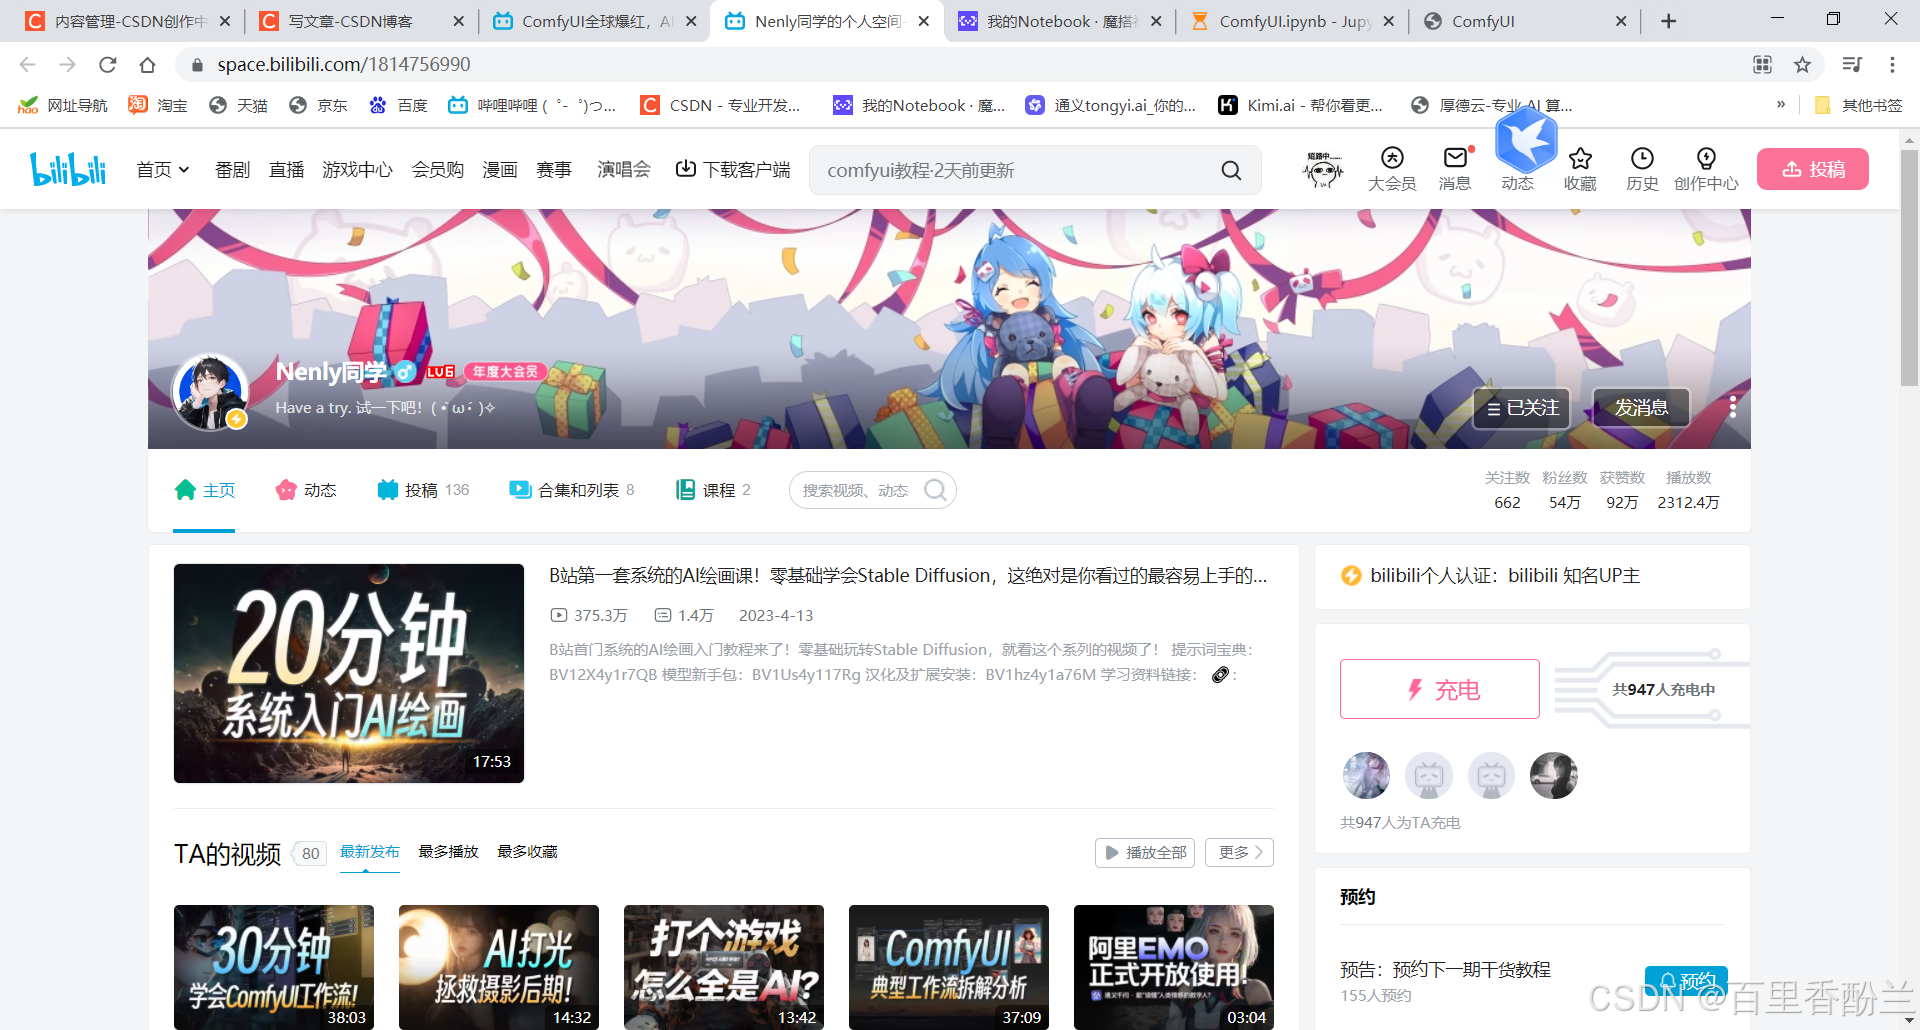This screenshot has height=1030, width=1920.
Task: Open the 创作中心 lightbulb icon
Action: [x=1706, y=169]
